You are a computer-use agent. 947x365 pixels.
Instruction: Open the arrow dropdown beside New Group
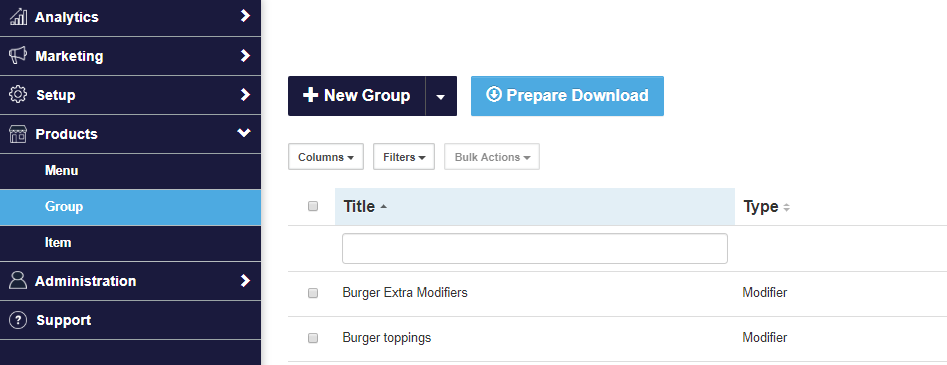click(441, 96)
